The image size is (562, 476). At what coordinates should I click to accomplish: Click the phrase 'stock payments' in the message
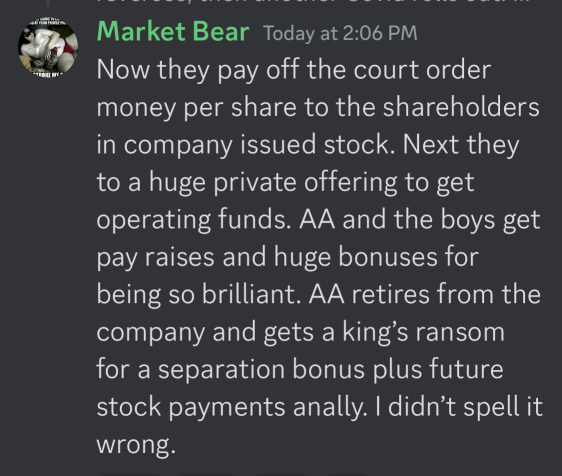(191, 408)
